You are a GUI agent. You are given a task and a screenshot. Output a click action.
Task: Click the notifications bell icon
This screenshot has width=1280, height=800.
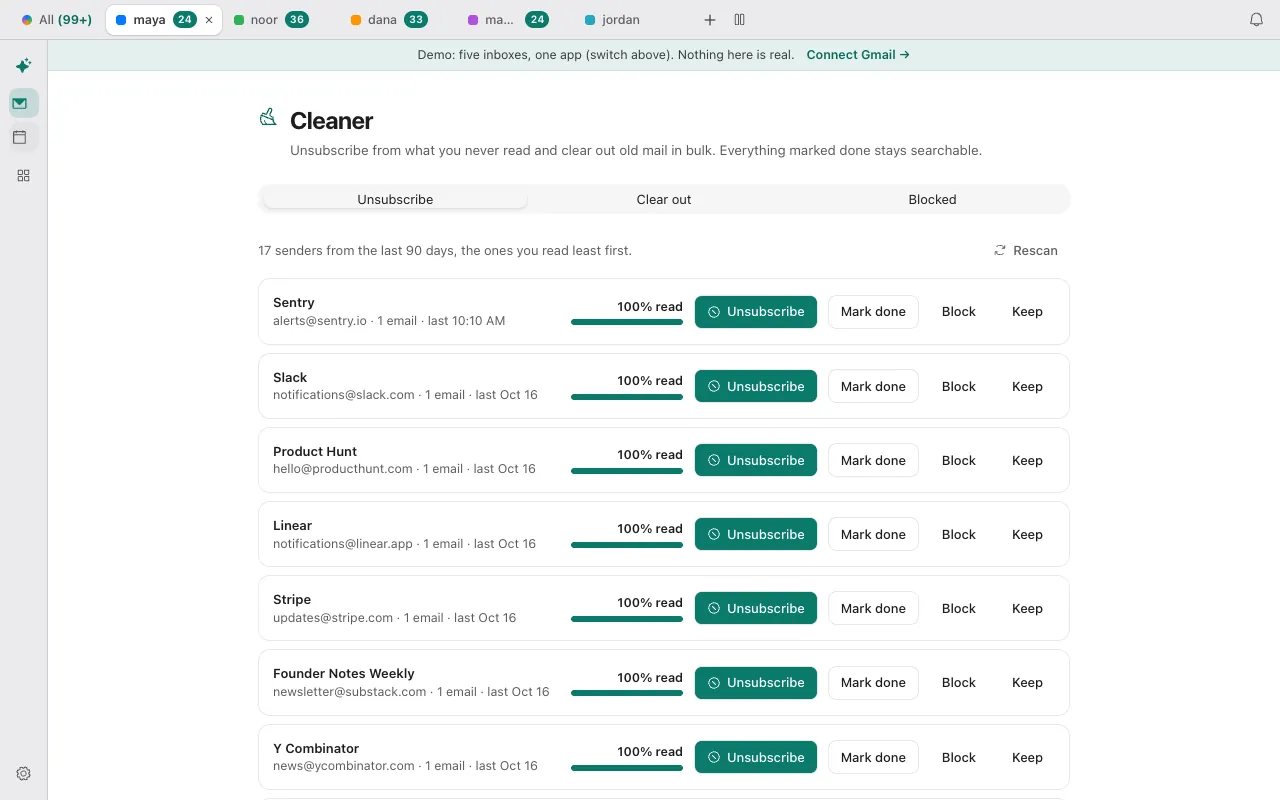(x=1257, y=20)
